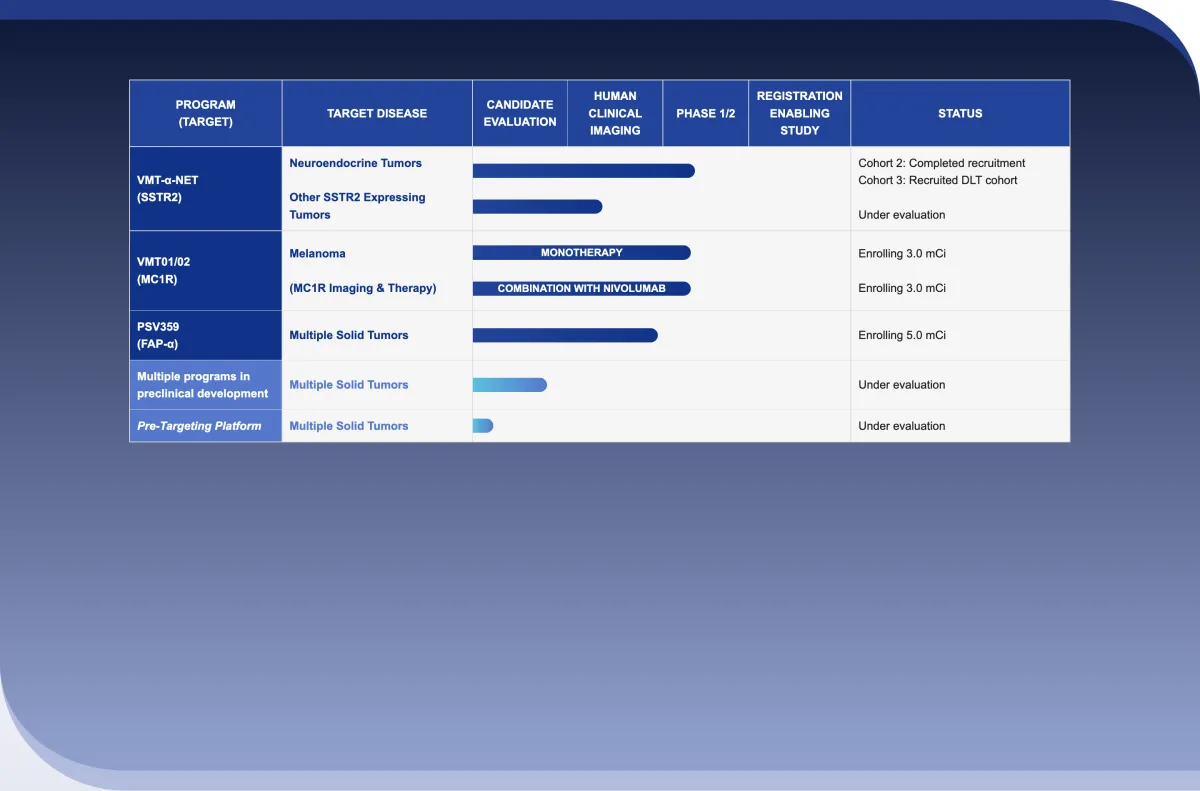Select the HUMAN CLINICAL IMAGING header

(x=615, y=113)
